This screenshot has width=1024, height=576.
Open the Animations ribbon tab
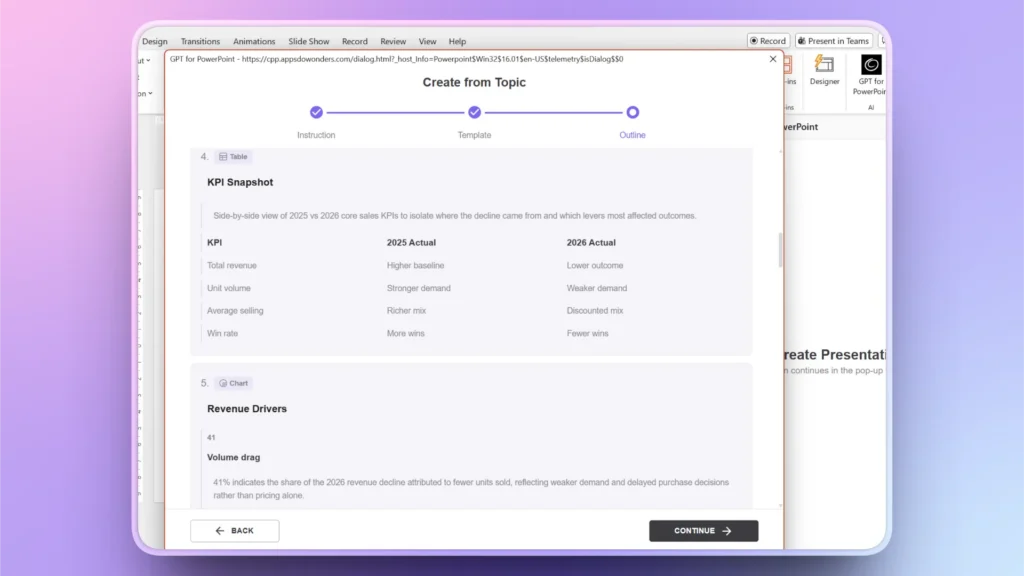(x=254, y=41)
